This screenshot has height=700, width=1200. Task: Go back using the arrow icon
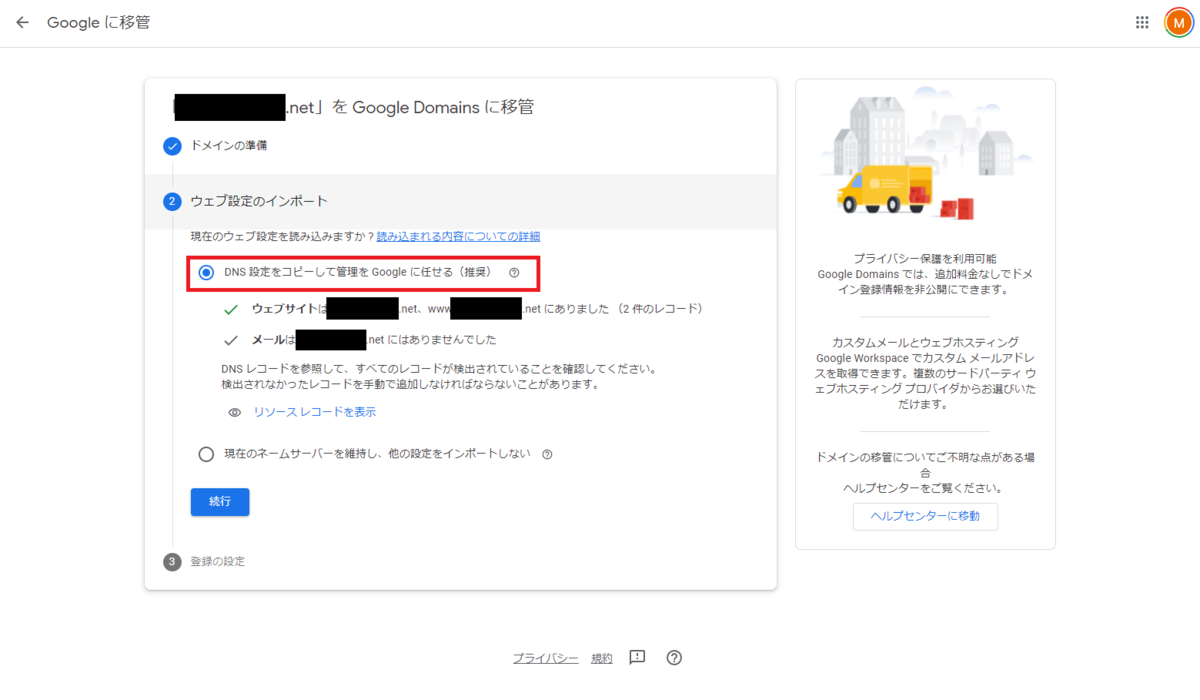coord(22,22)
